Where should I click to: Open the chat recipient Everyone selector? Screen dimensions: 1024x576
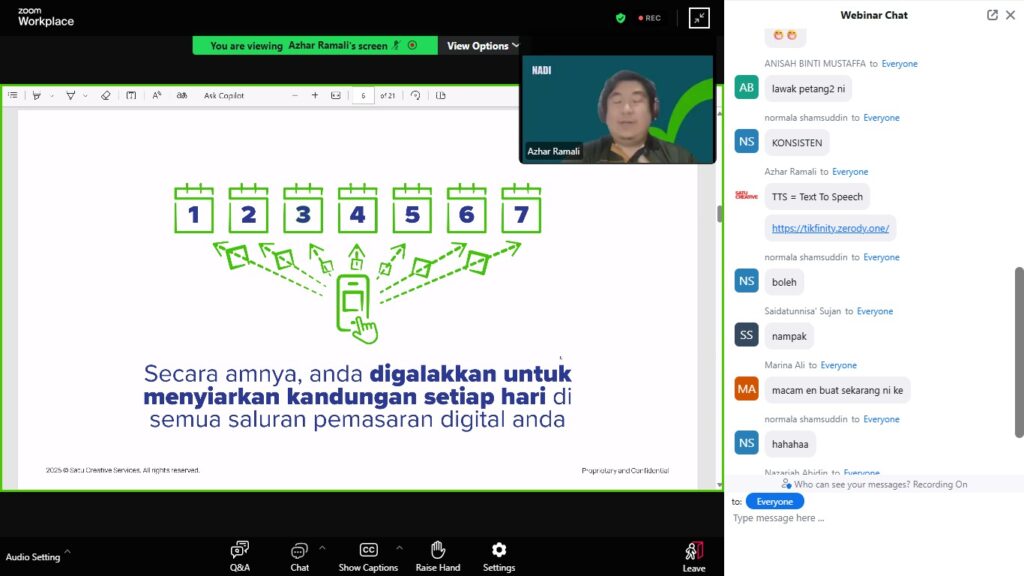(774, 501)
